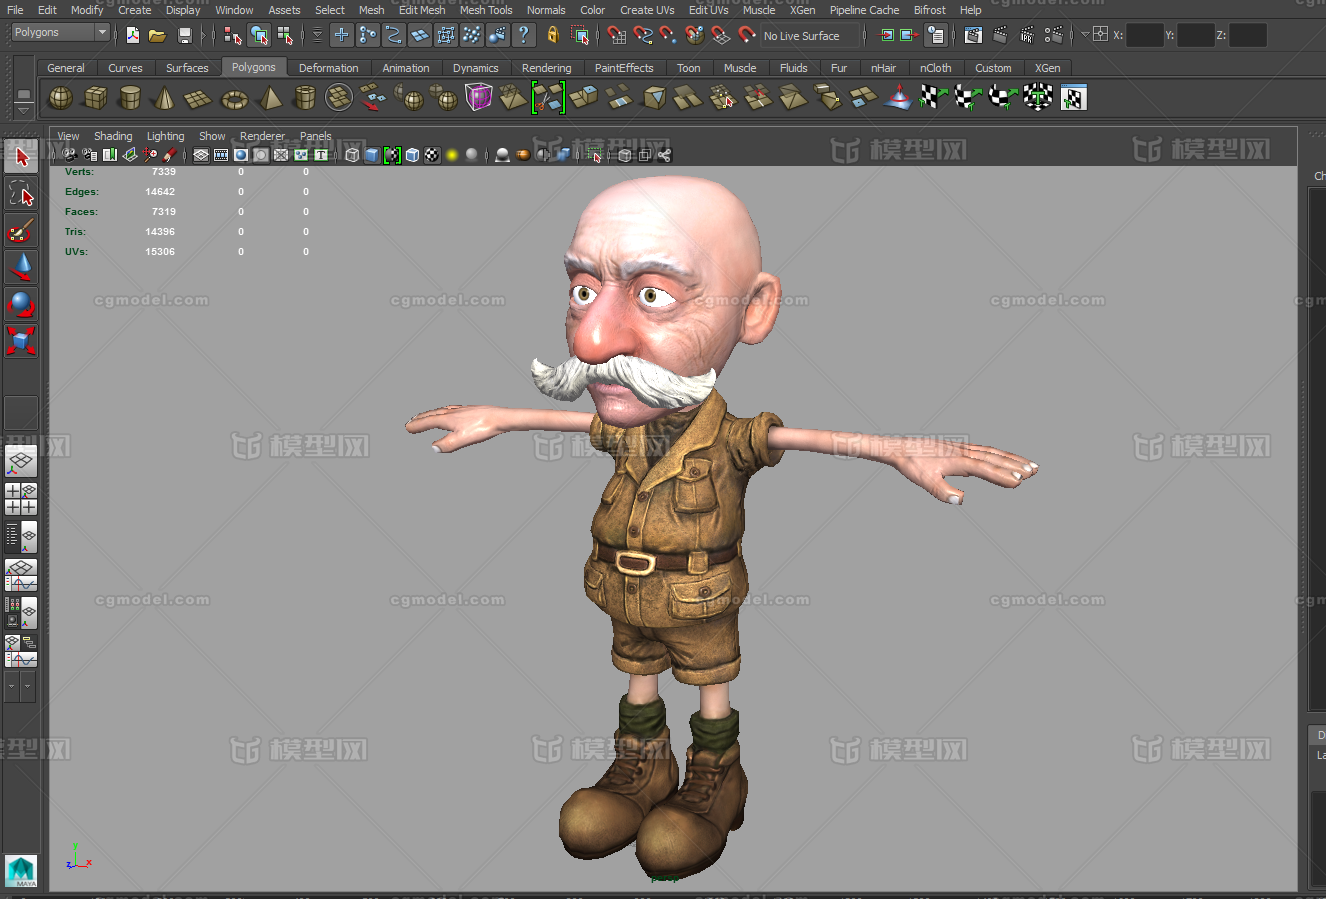Switch to the nCloth shelf tab
This screenshot has width=1326, height=899.
(x=936, y=68)
